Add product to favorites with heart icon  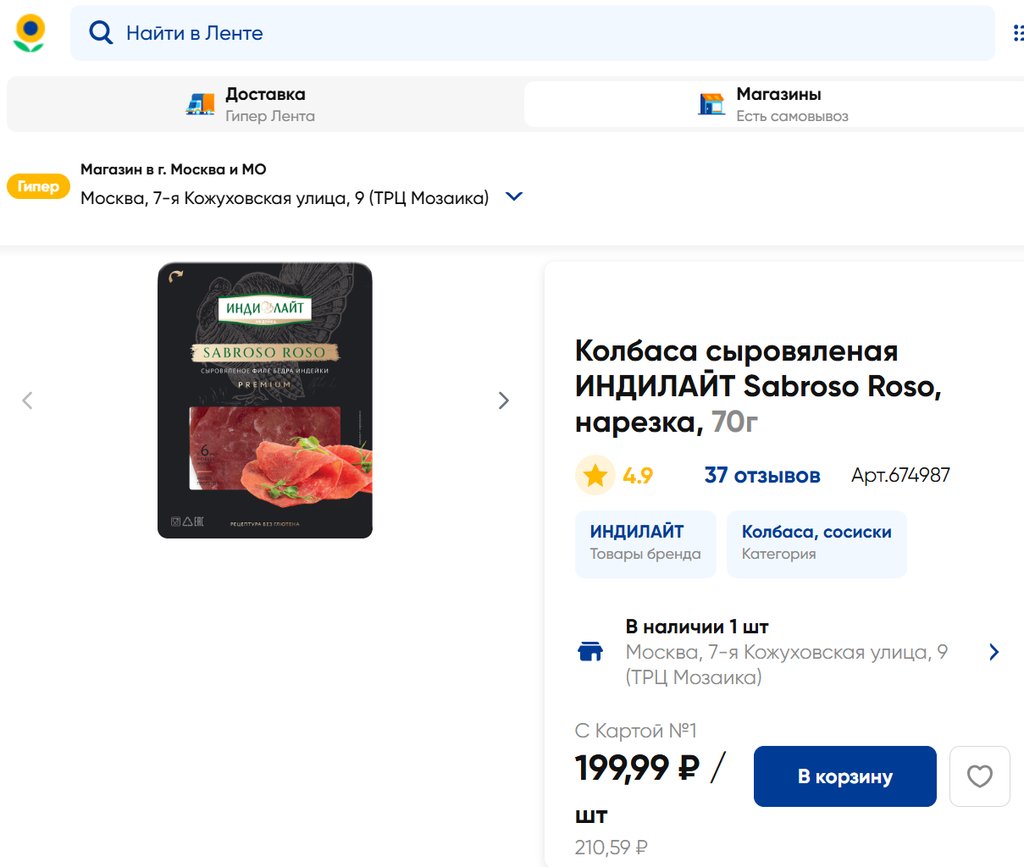click(x=979, y=776)
